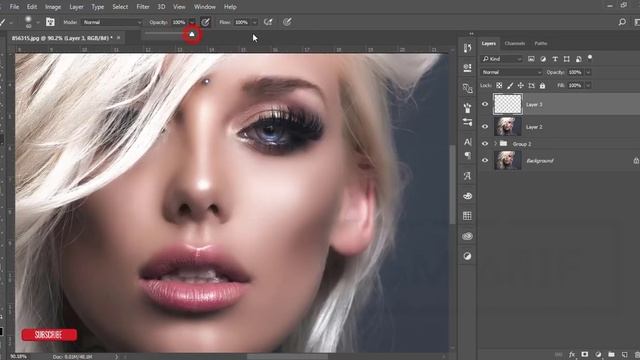
Task: Close the 856315.jpg document tab
Action: (x=118, y=38)
